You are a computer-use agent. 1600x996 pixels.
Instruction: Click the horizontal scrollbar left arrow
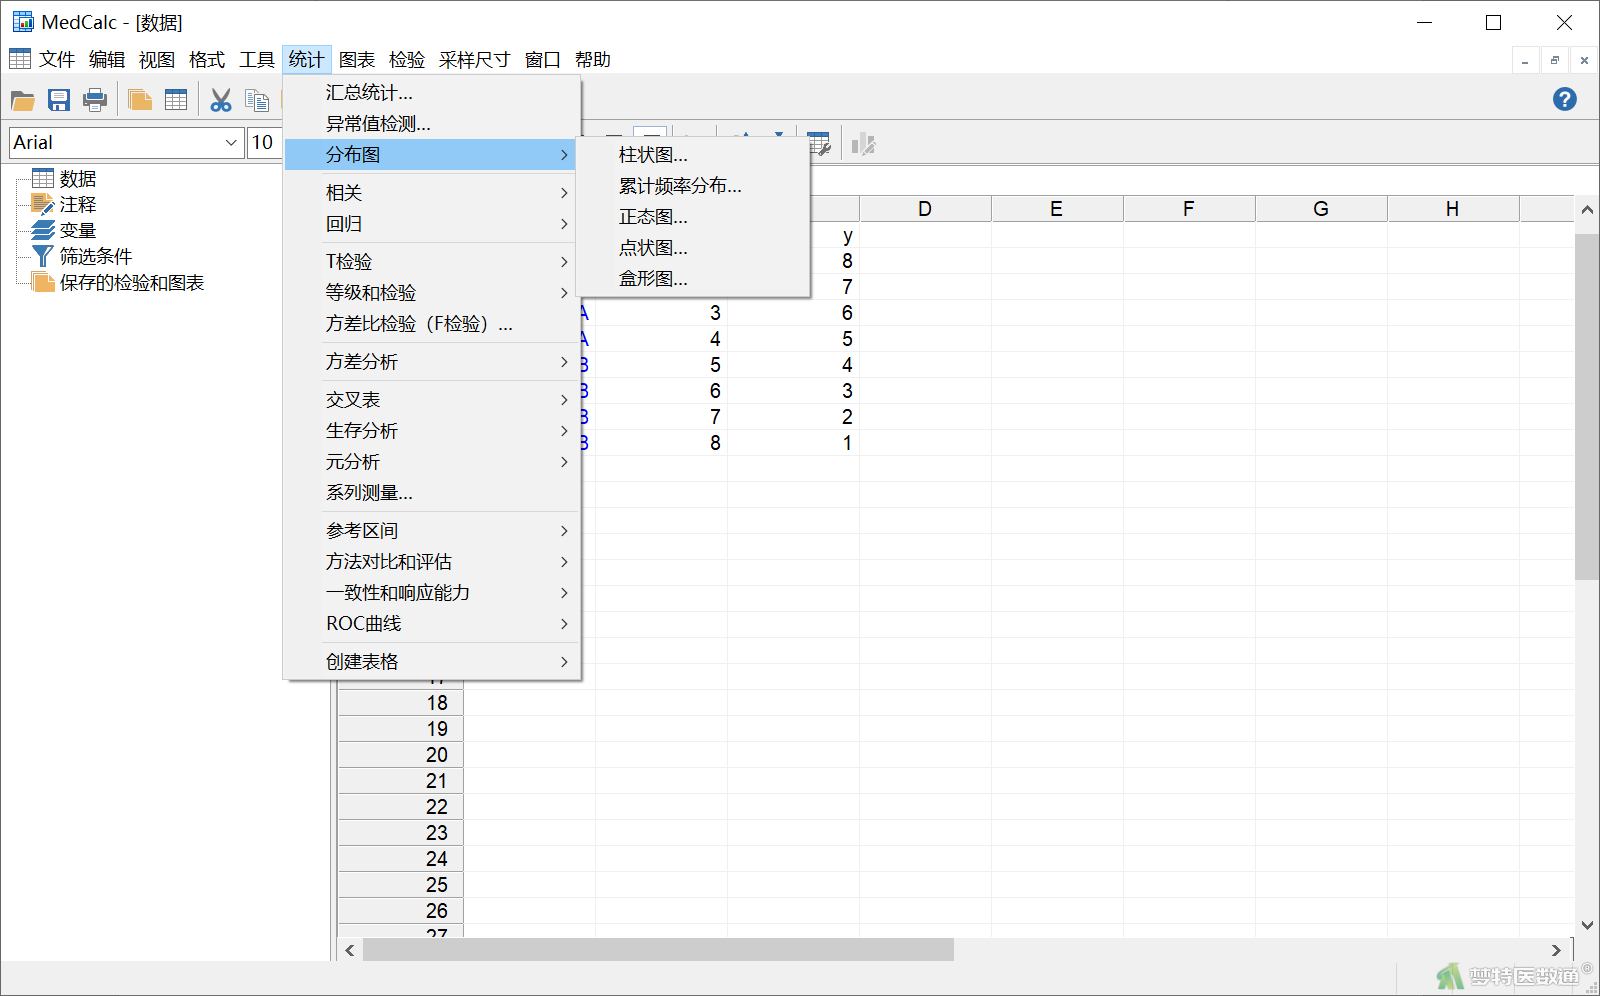[350, 950]
